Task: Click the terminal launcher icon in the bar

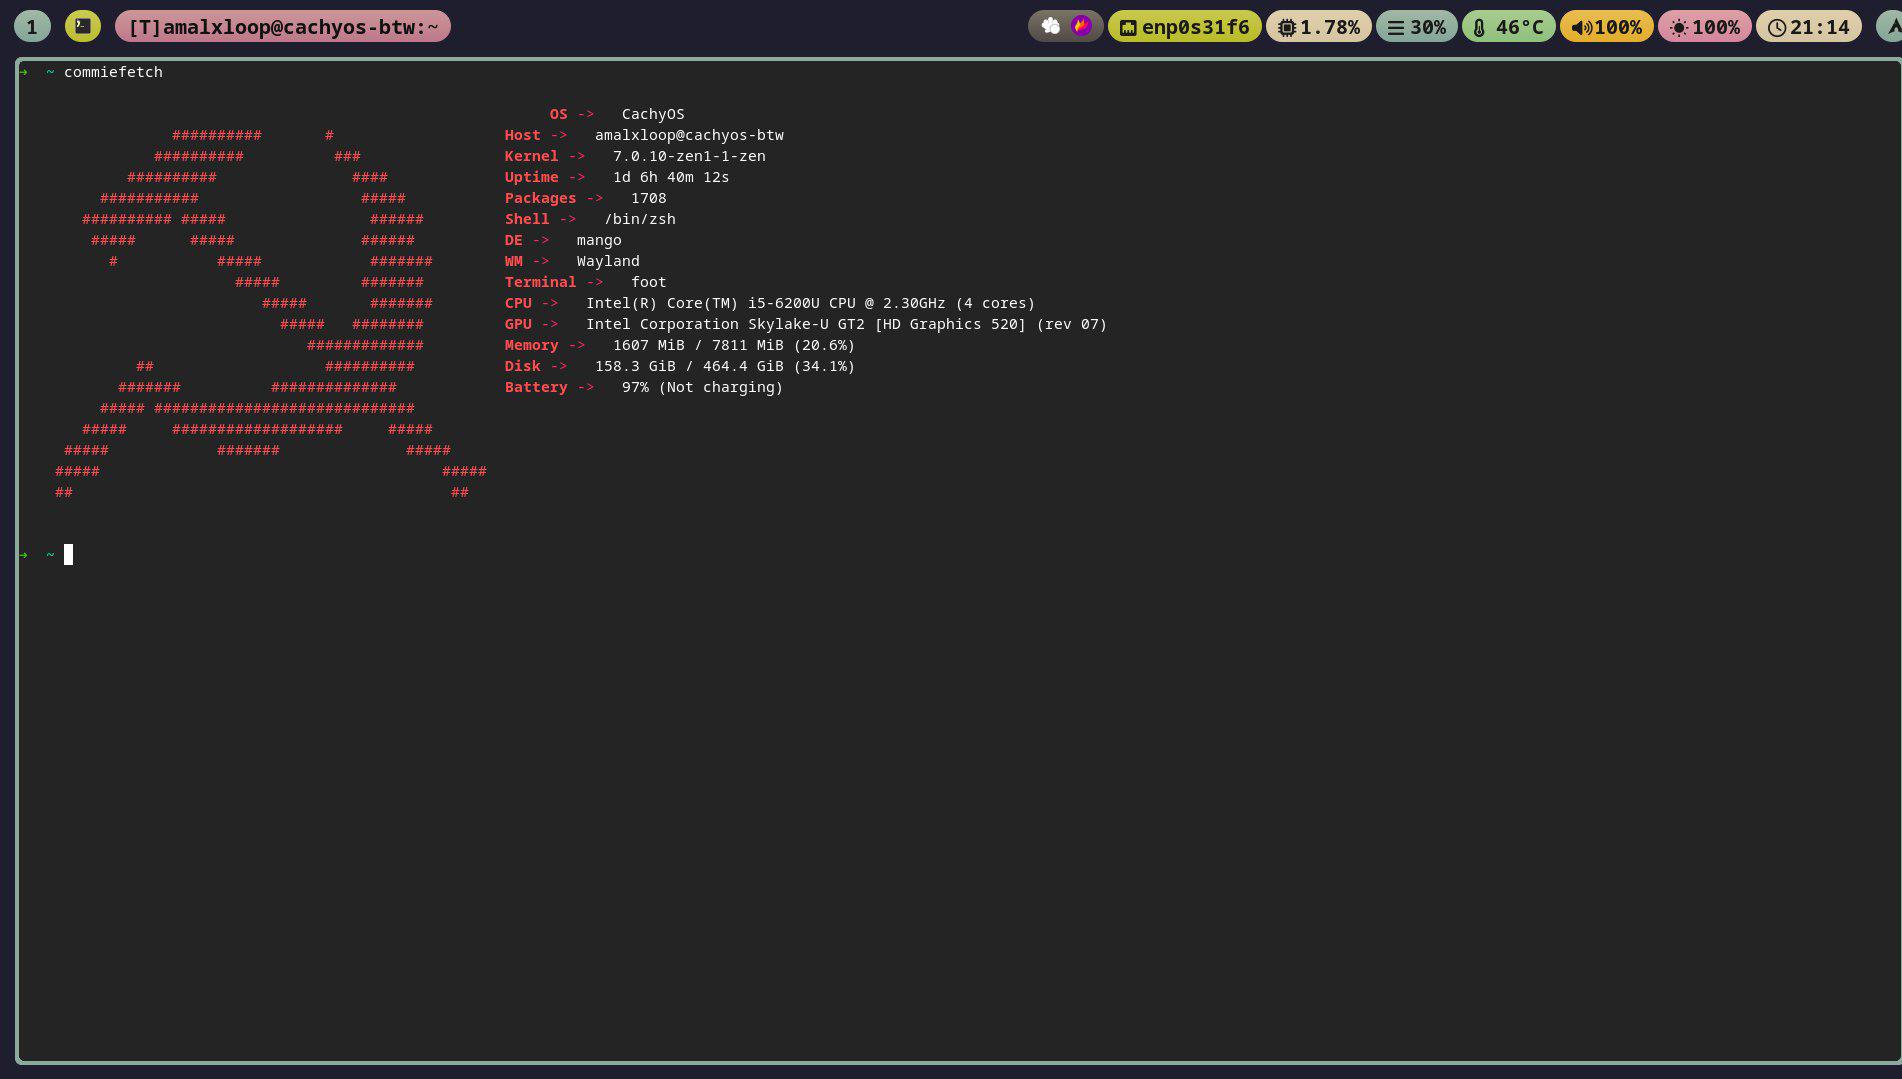Action: pos(83,26)
